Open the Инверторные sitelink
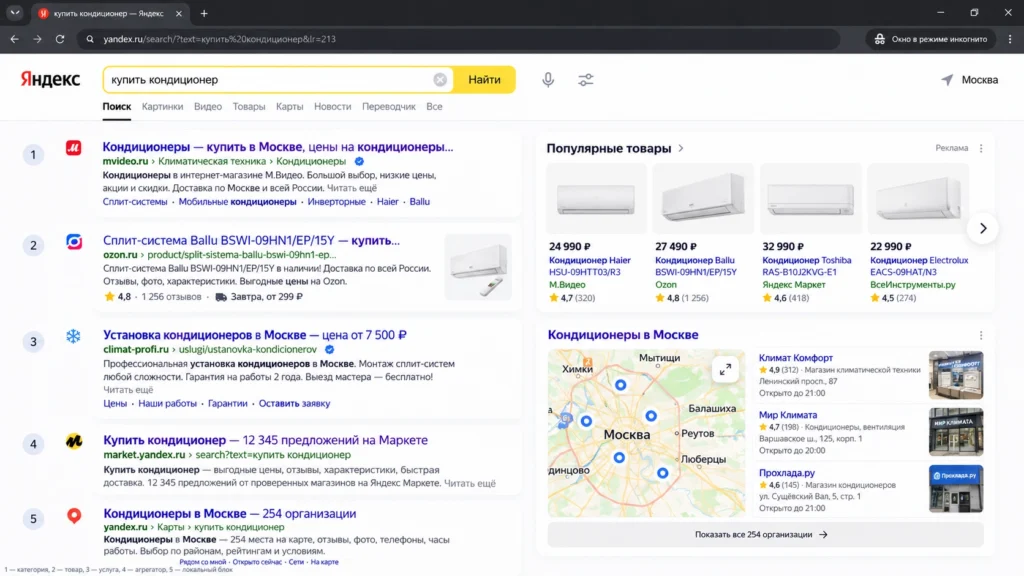This screenshot has width=1024, height=576. point(336,202)
